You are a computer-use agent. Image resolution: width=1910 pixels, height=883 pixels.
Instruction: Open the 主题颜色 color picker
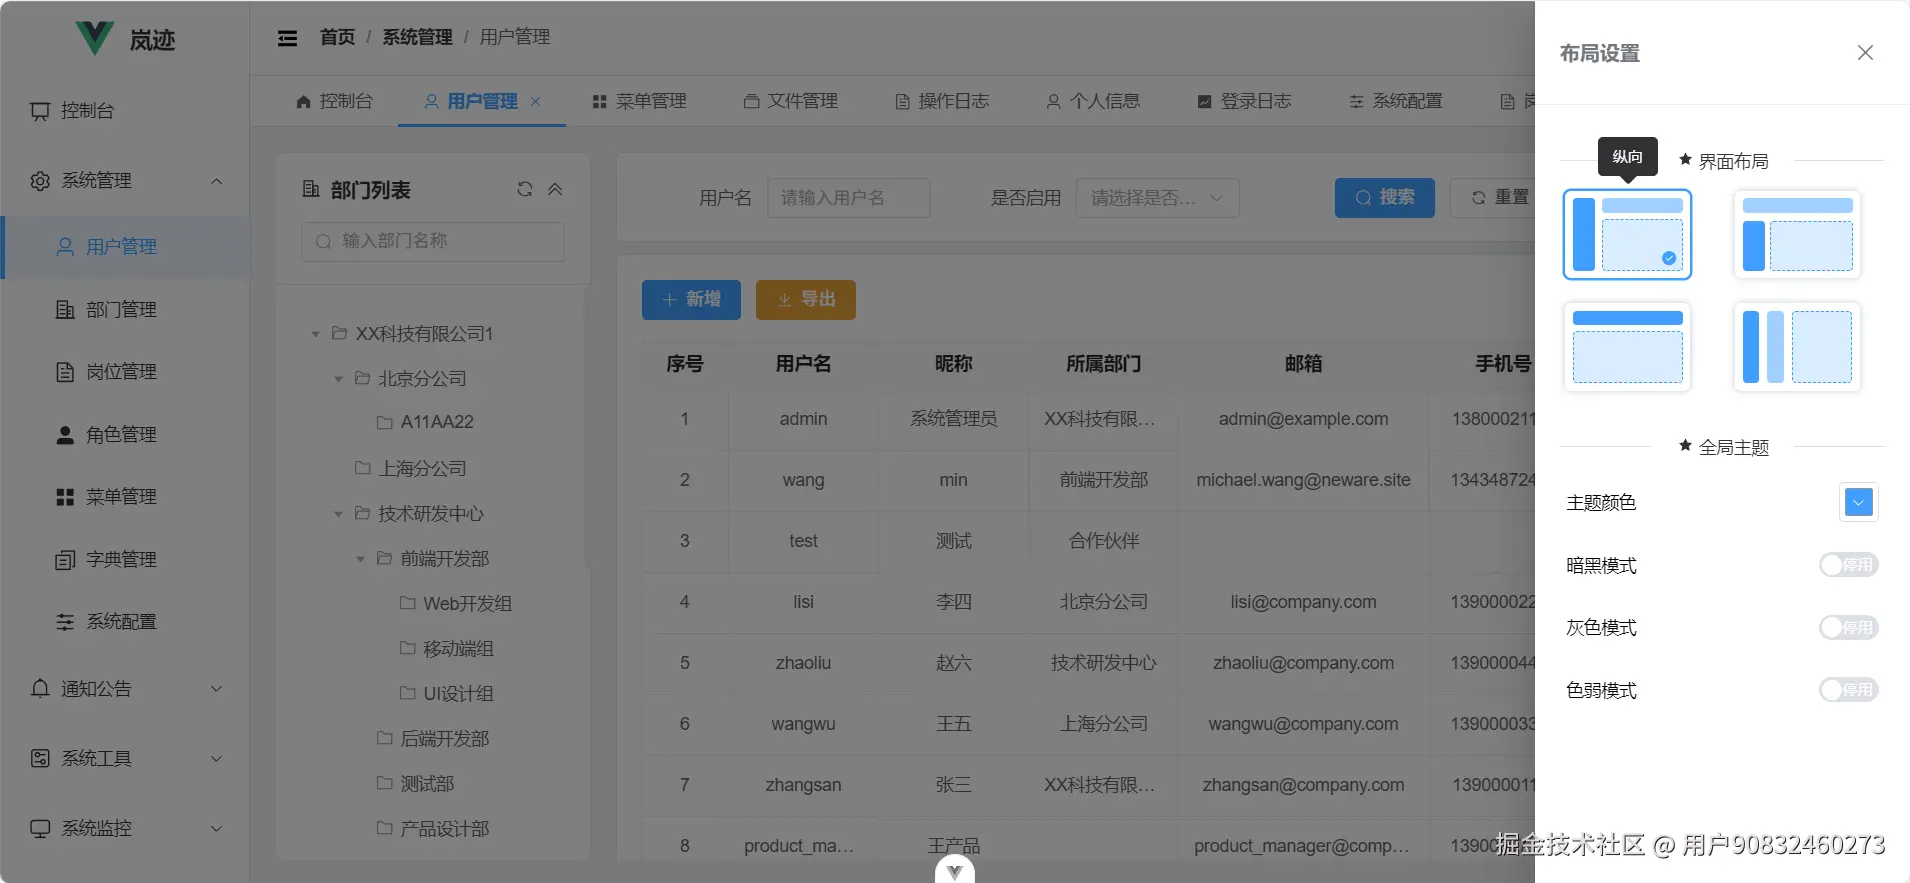1858,502
